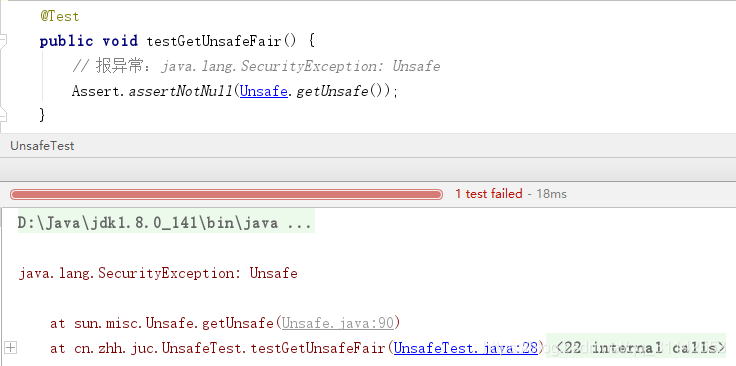
Task: Click the comment line about SecurityException
Action: [x=256, y=66]
